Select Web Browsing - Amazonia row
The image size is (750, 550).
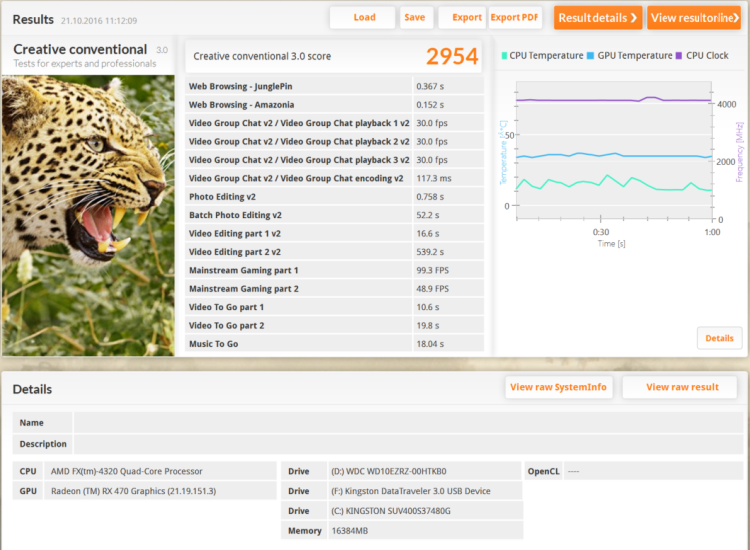(x=334, y=104)
